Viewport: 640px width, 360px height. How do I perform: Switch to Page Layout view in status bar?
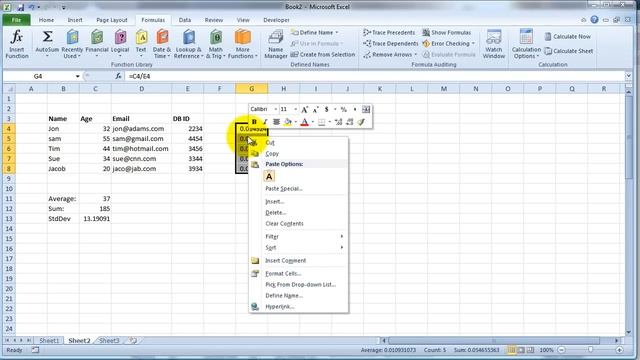521,350
